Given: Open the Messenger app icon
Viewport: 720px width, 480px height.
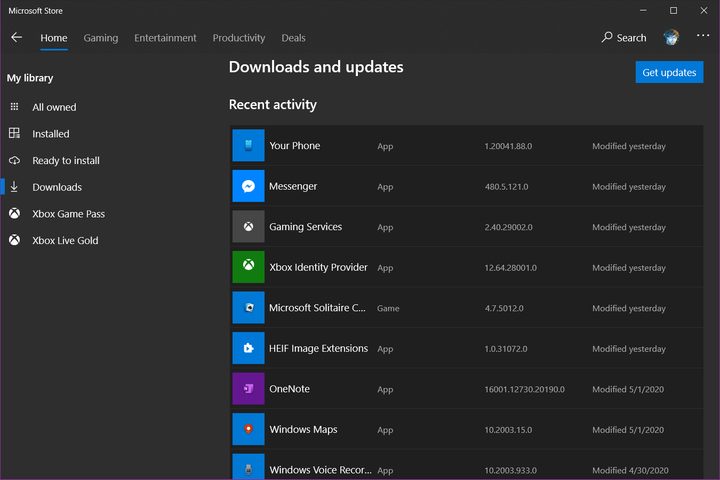Looking at the screenshot, I should point(248,186).
